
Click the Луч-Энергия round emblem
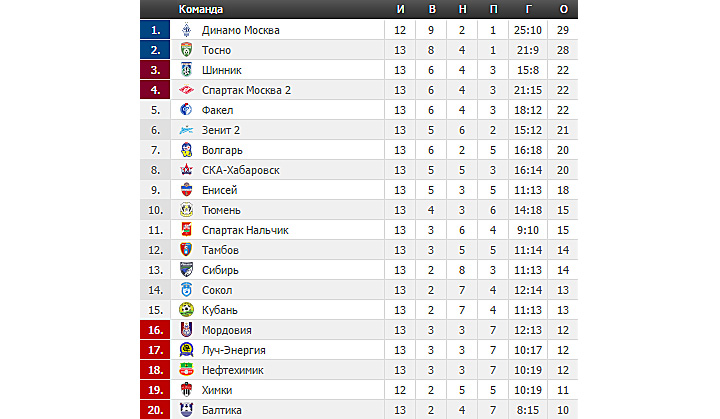(186, 350)
